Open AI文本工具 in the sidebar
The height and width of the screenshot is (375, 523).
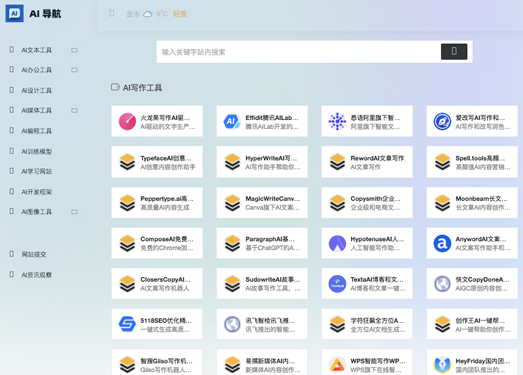[36, 50]
